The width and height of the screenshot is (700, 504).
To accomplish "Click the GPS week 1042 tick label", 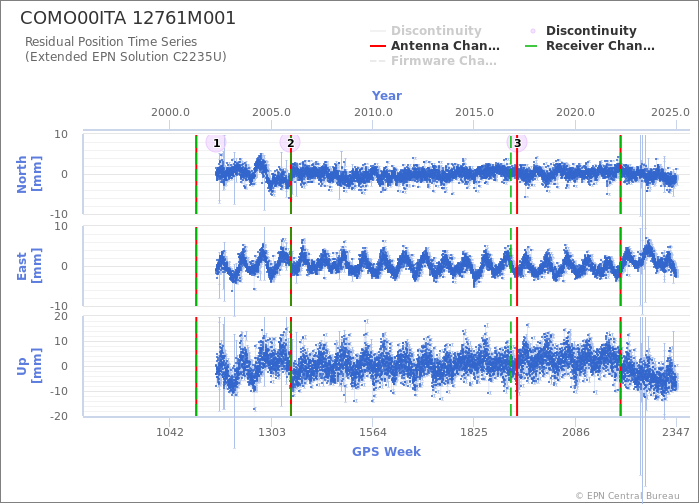I will (170, 432).
